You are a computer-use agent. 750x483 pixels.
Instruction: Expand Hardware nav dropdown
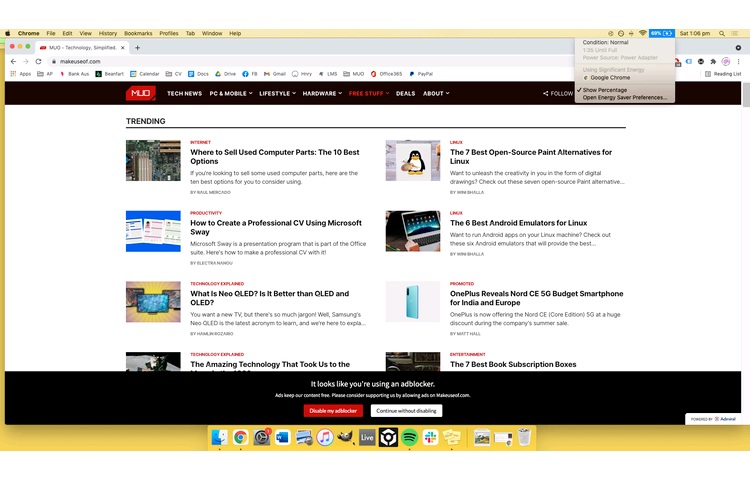click(322, 94)
